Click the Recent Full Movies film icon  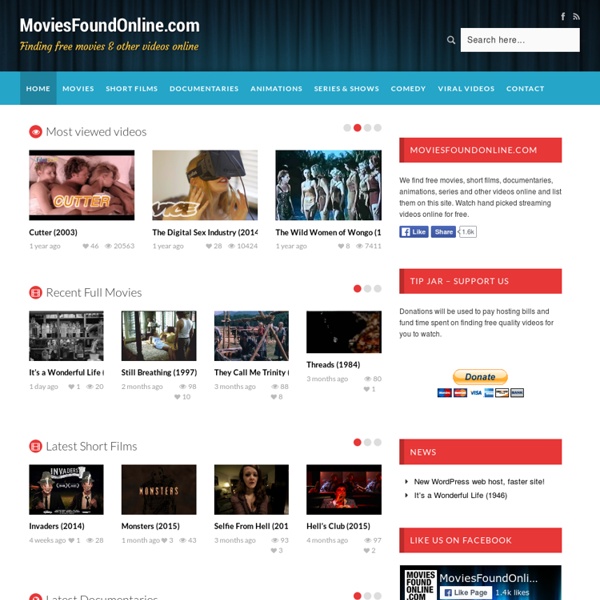click(36, 293)
